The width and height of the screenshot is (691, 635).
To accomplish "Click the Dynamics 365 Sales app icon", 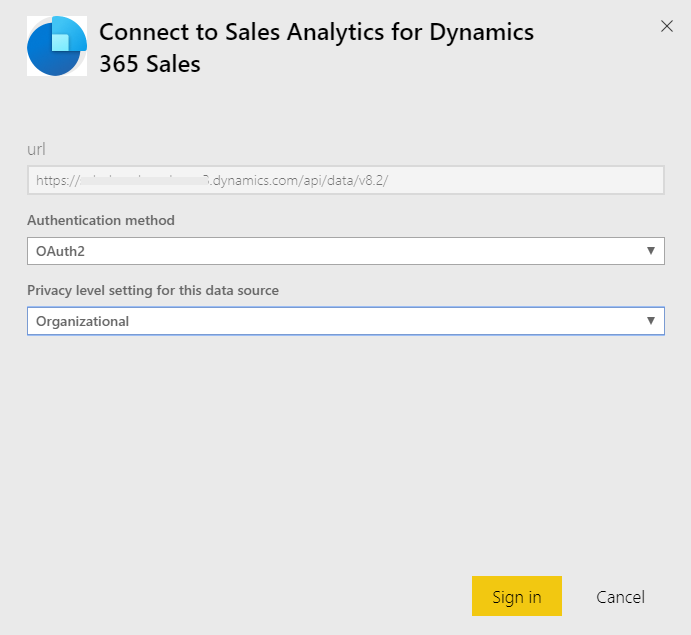I will tap(57, 46).
